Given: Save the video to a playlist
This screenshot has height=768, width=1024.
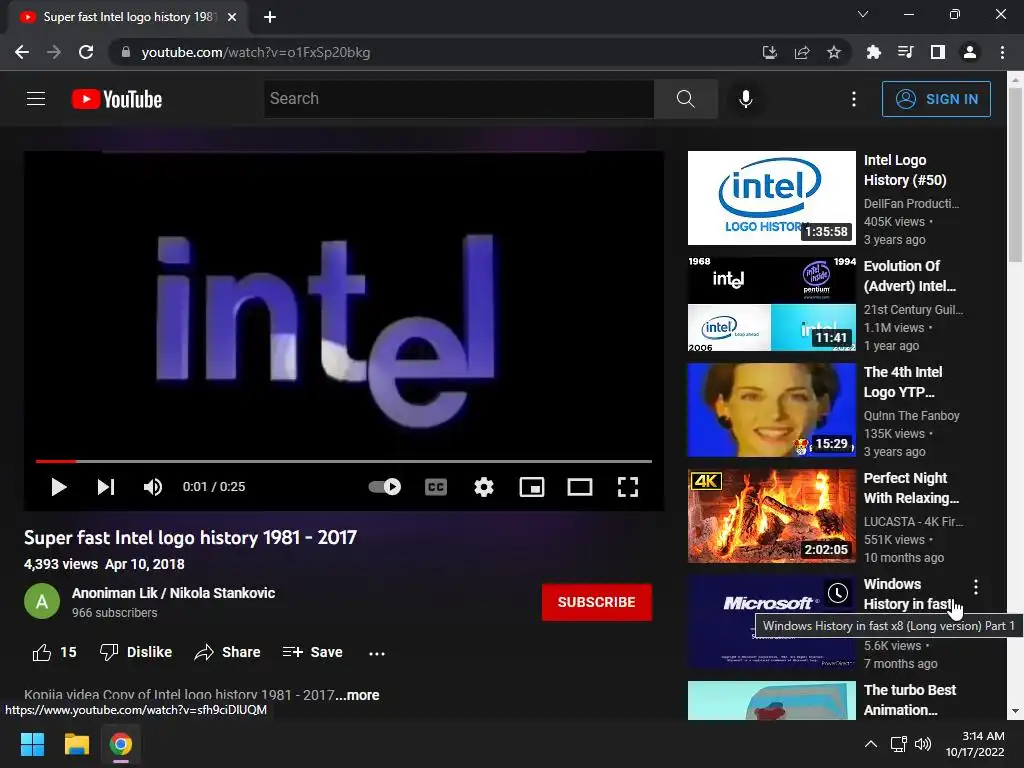Looking at the screenshot, I should pyautogui.click(x=312, y=652).
